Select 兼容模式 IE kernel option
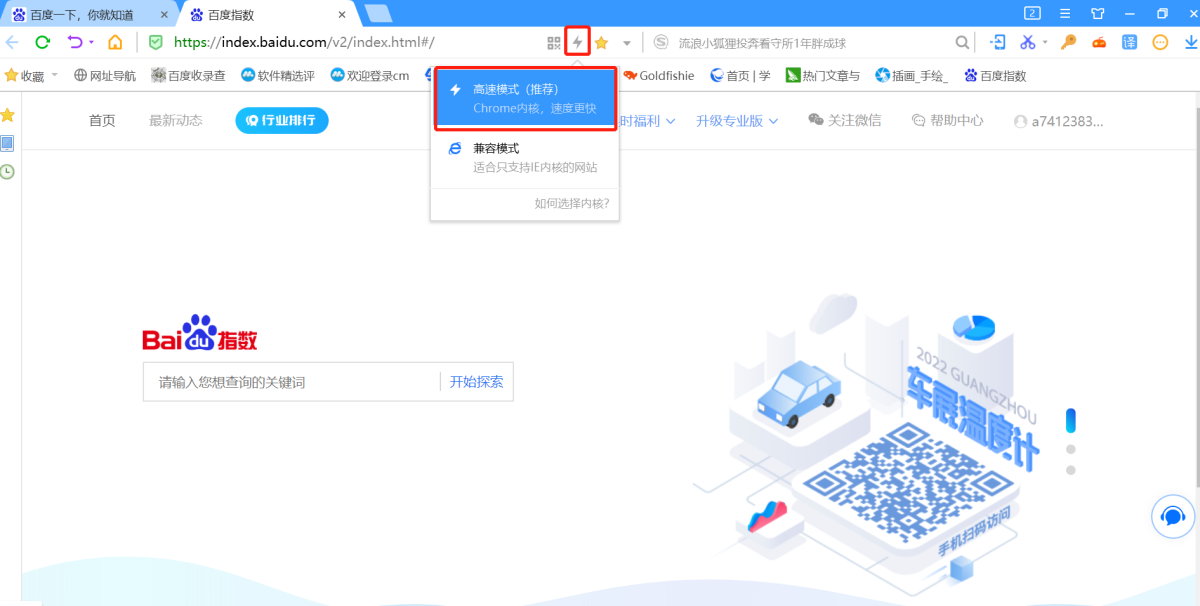Screen dimensions: 1200x606 pos(525,158)
